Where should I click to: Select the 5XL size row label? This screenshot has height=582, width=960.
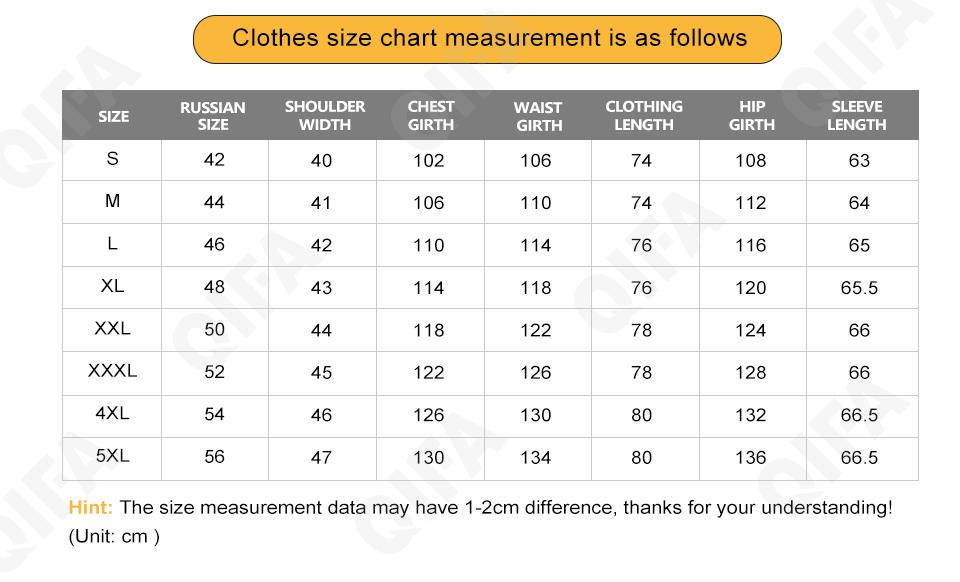point(112,456)
